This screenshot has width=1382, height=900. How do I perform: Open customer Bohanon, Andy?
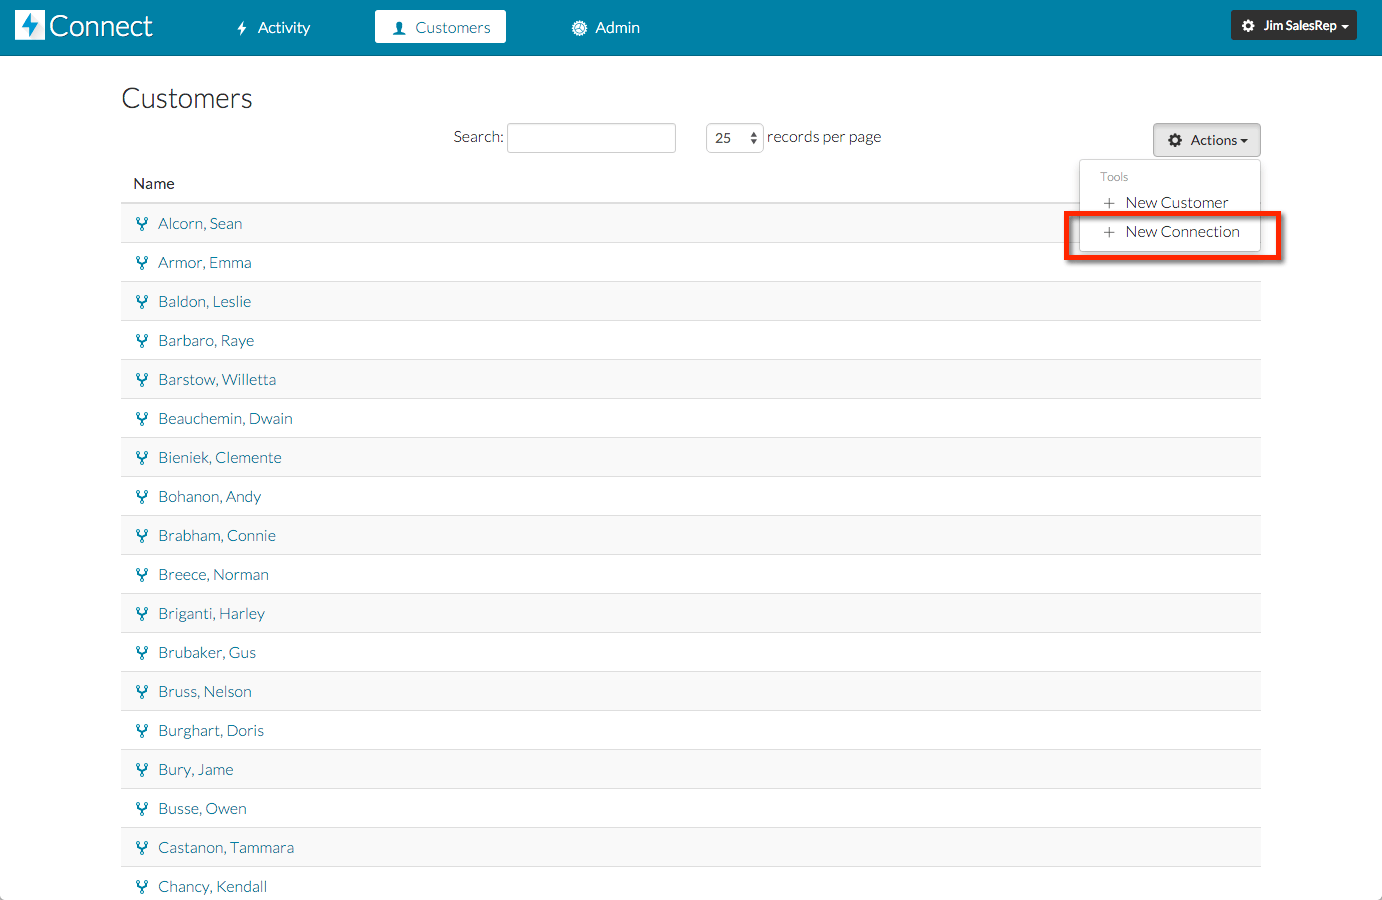pos(210,497)
